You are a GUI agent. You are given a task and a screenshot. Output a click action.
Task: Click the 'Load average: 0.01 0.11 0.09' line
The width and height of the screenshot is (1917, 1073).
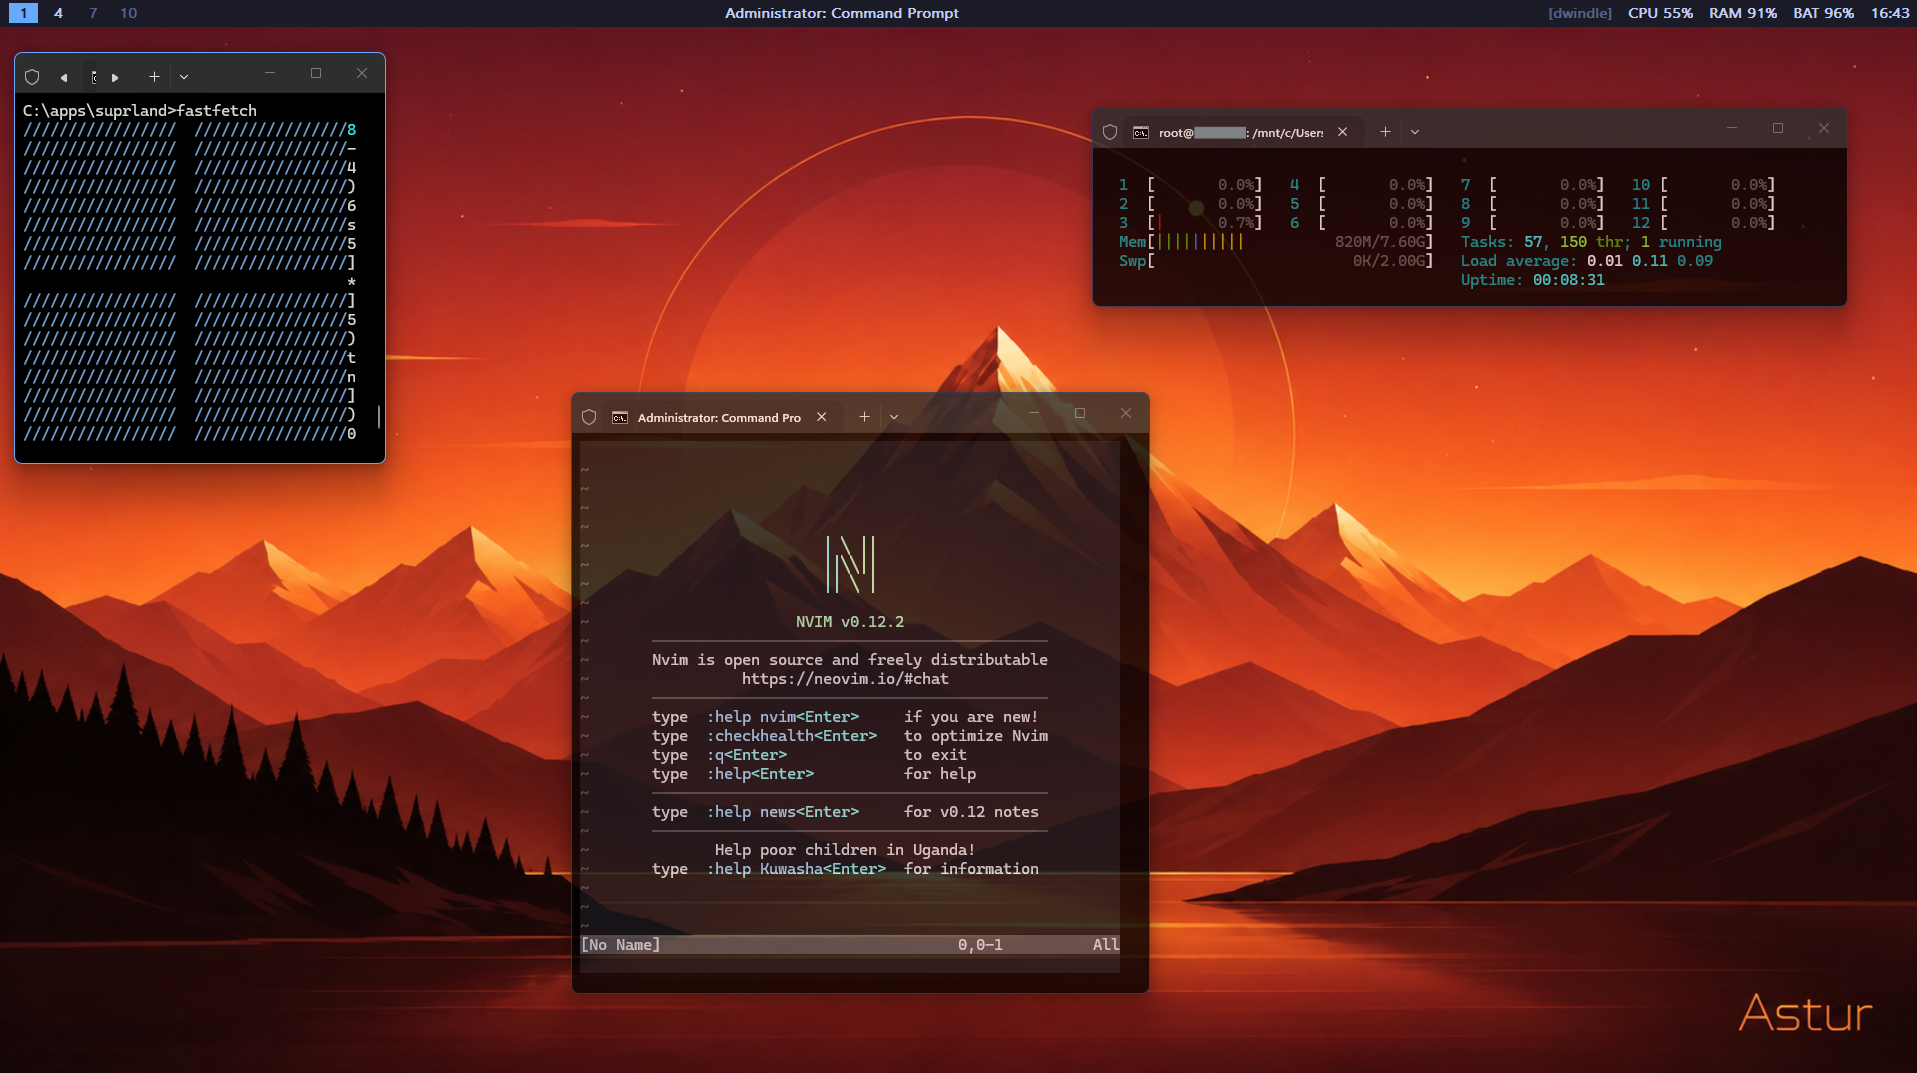point(1587,261)
